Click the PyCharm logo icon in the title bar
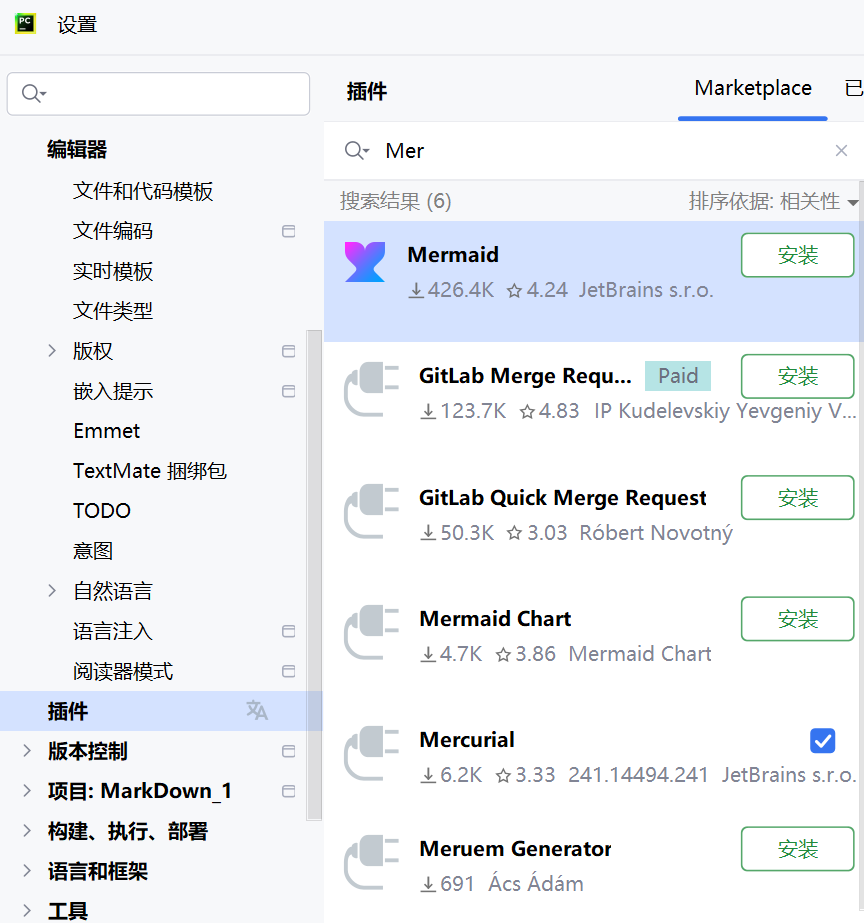The width and height of the screenshot is (864, 923). pyautogui.click(x=25, y=24)
